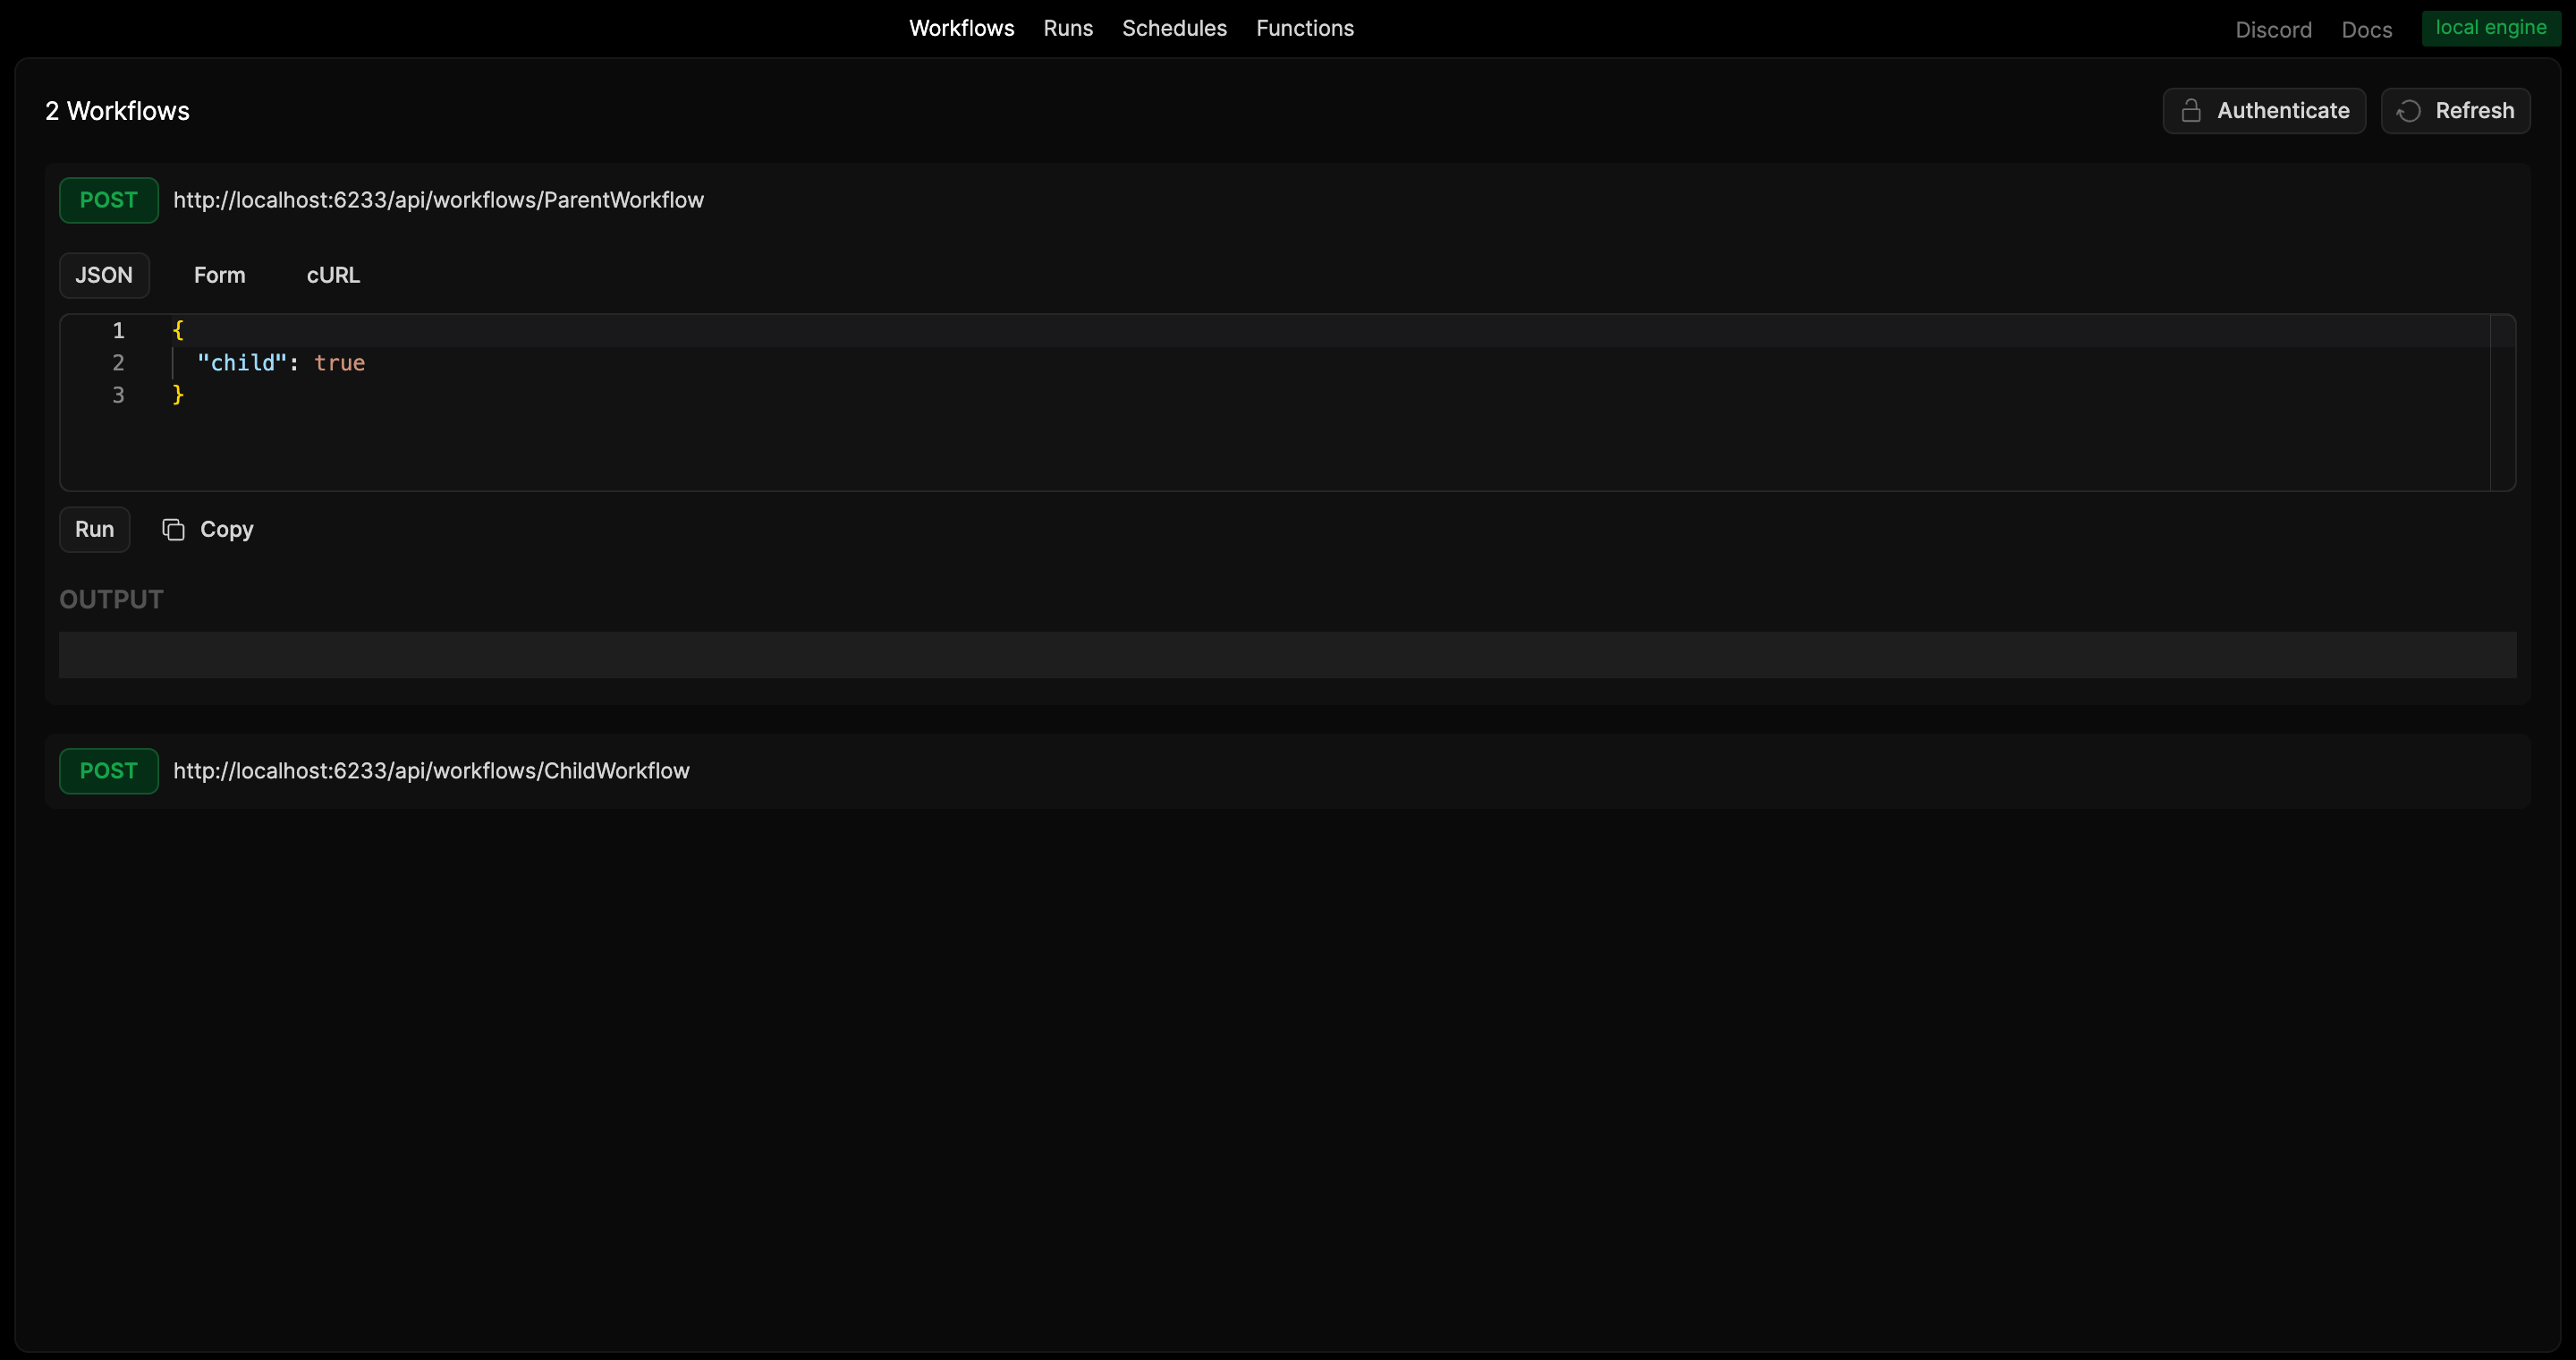Switch to the cURL tab
Image resolution: width=2576 pixels, height=1360 pixels.
[x=333, y=275]
